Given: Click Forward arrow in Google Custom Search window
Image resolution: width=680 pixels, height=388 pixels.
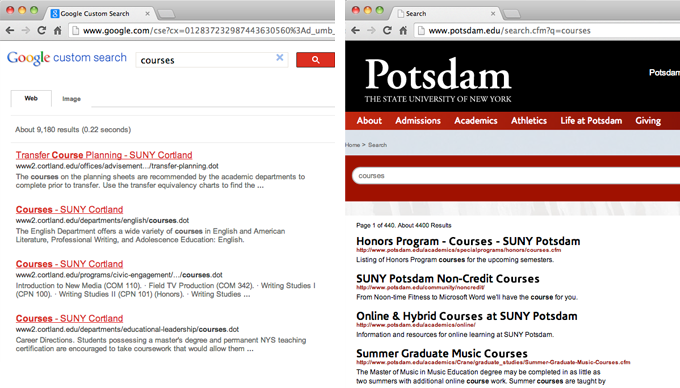Looking at the screenshot, I should [26, 30].
